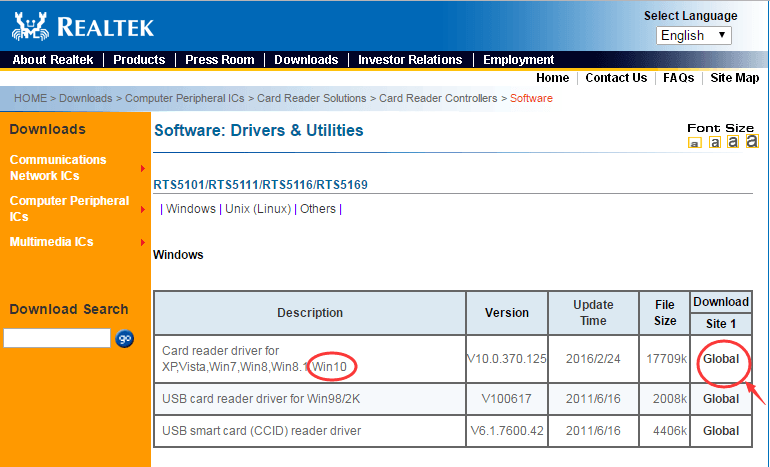Open the Select Language dropdown
The height and width of the screenshot is (467, 770).
[693, 35]
